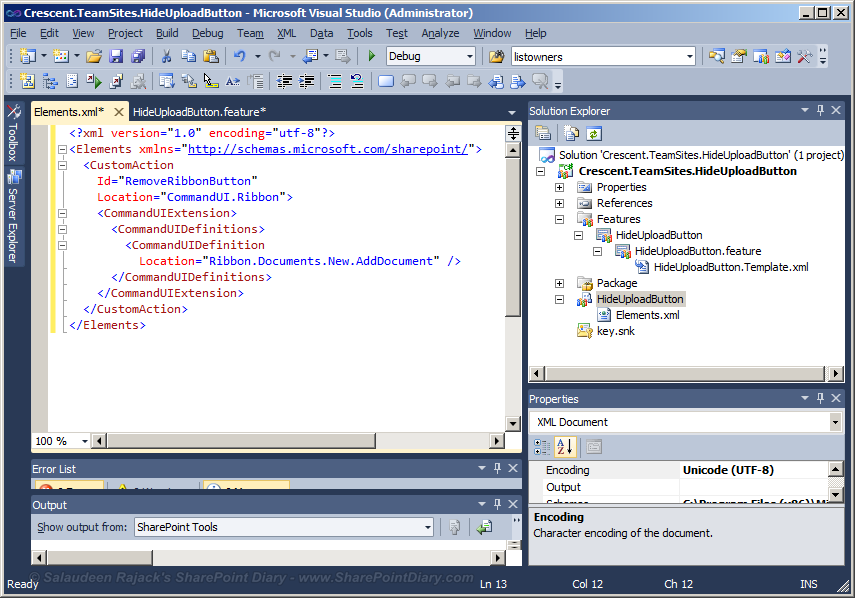Switch to the HideUploadButton.feature tab

[x=200, y=112]
